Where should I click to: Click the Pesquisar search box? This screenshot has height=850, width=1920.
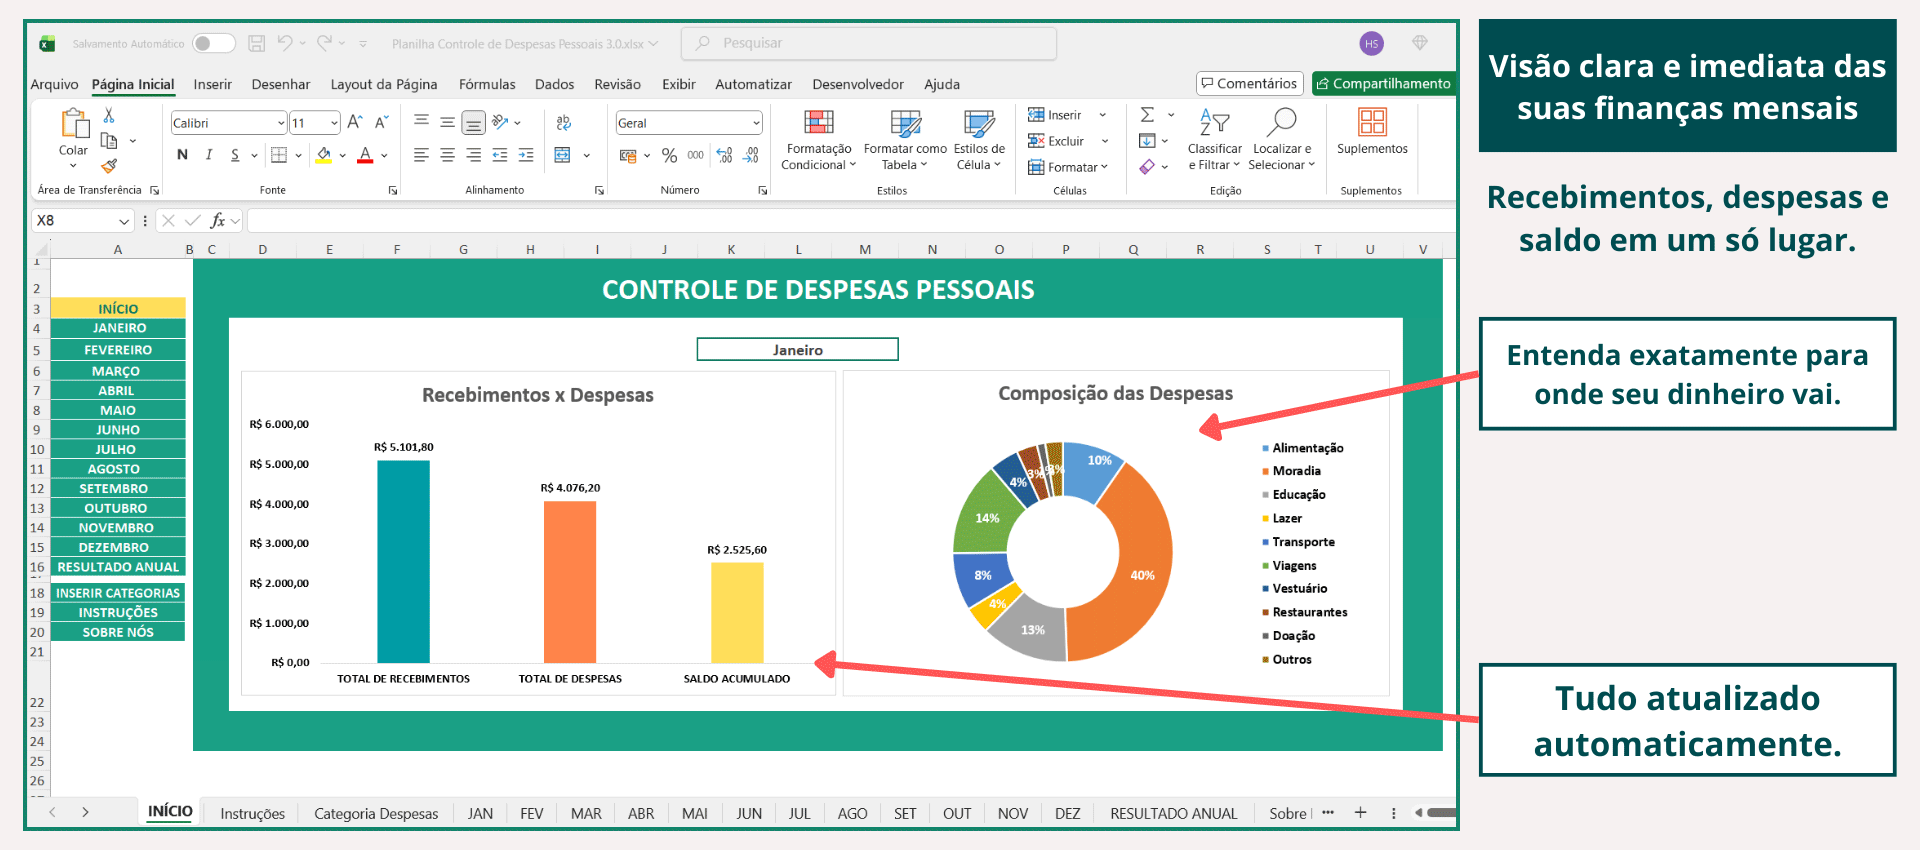pyautogui.click(x=868, y=43)
